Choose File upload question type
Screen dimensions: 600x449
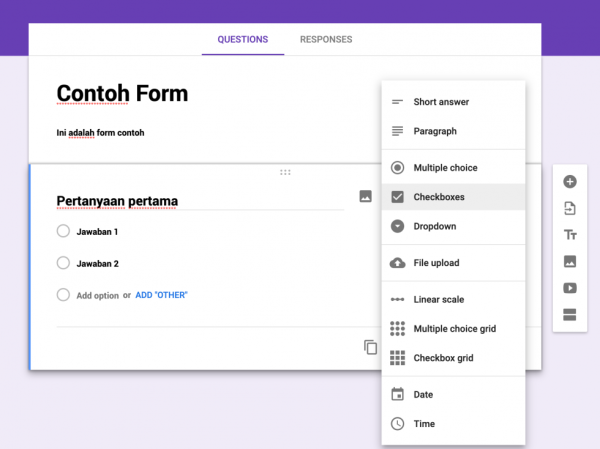pyautogui.click(x=453, y=263)
